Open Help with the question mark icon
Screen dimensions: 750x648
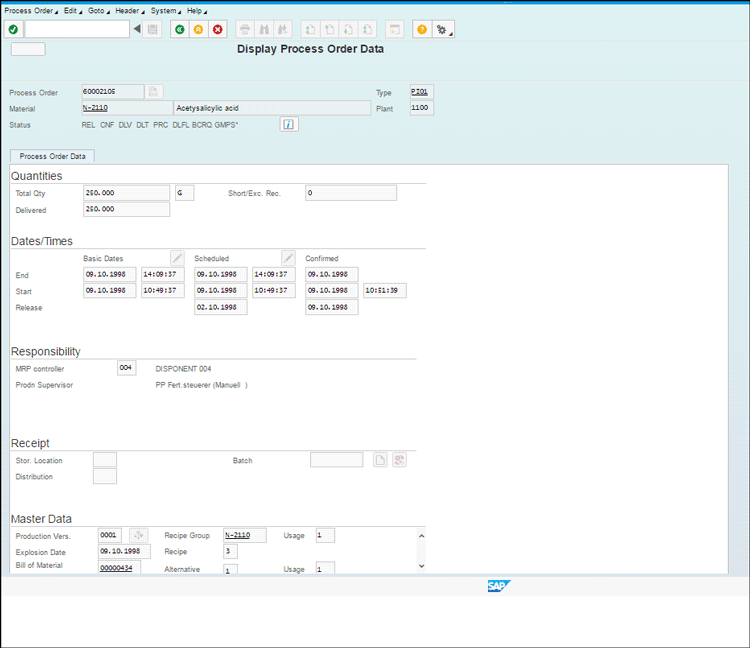421,30
